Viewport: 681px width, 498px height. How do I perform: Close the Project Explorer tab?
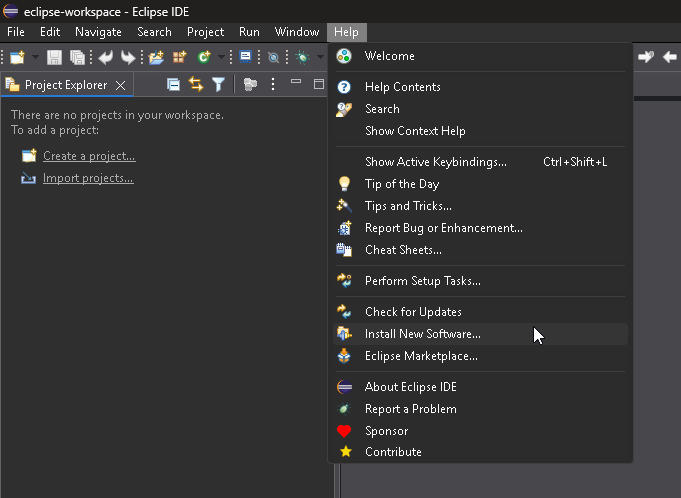click(120, 86)
